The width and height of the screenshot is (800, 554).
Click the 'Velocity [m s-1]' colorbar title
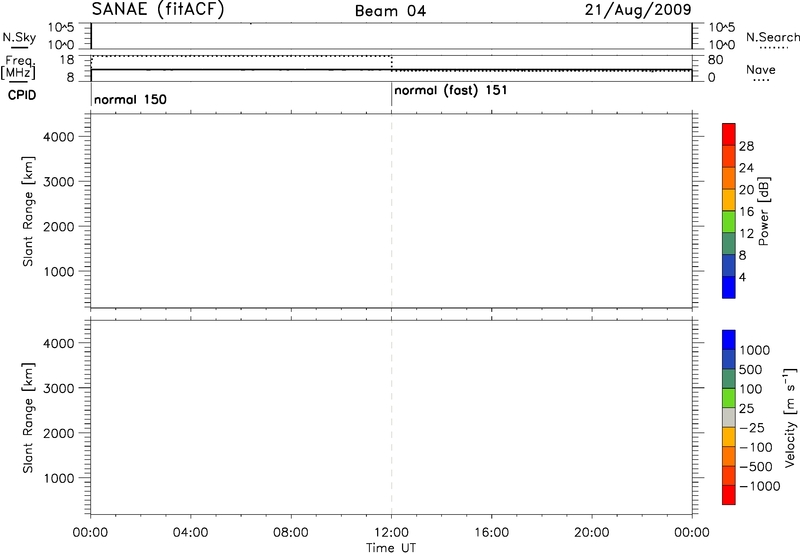790,417
